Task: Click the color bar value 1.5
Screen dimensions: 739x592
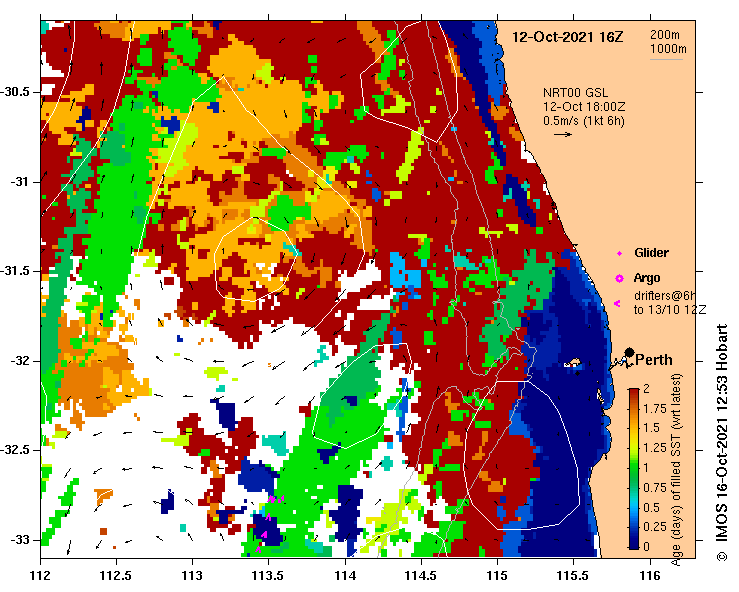Action: 651,428
